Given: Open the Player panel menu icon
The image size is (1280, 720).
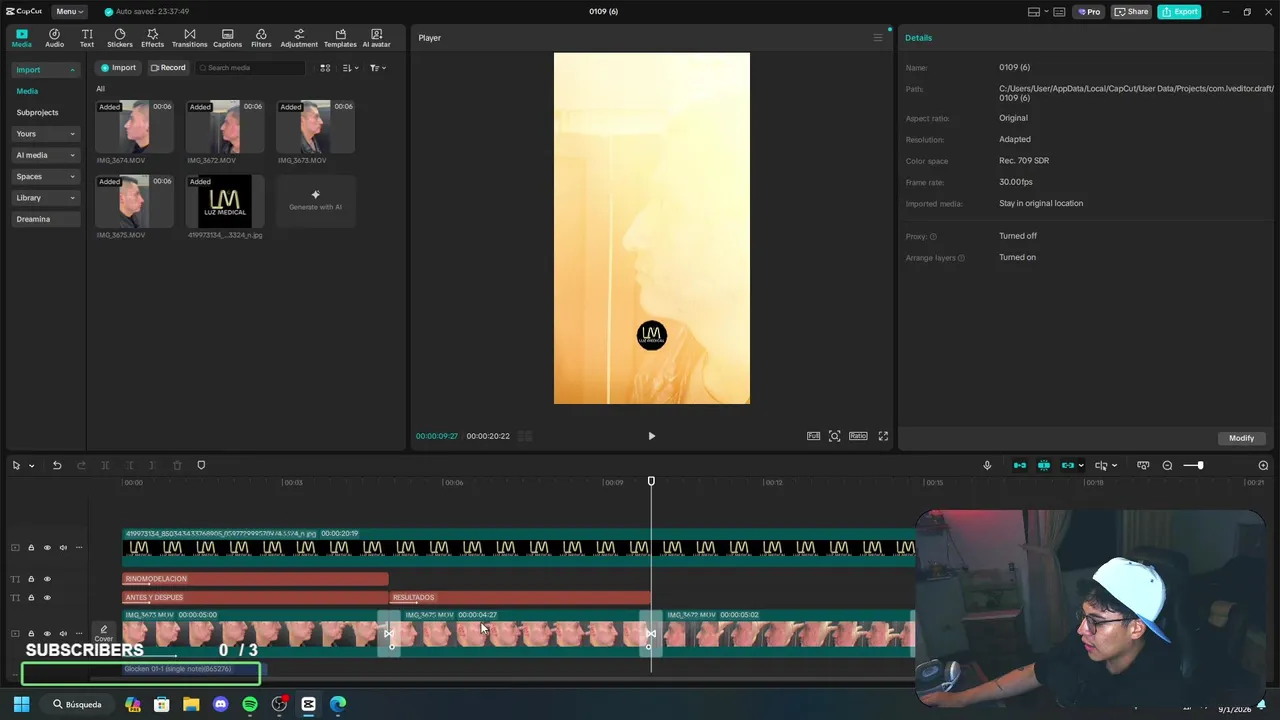Looking at the screenshot, I should 878,38.
